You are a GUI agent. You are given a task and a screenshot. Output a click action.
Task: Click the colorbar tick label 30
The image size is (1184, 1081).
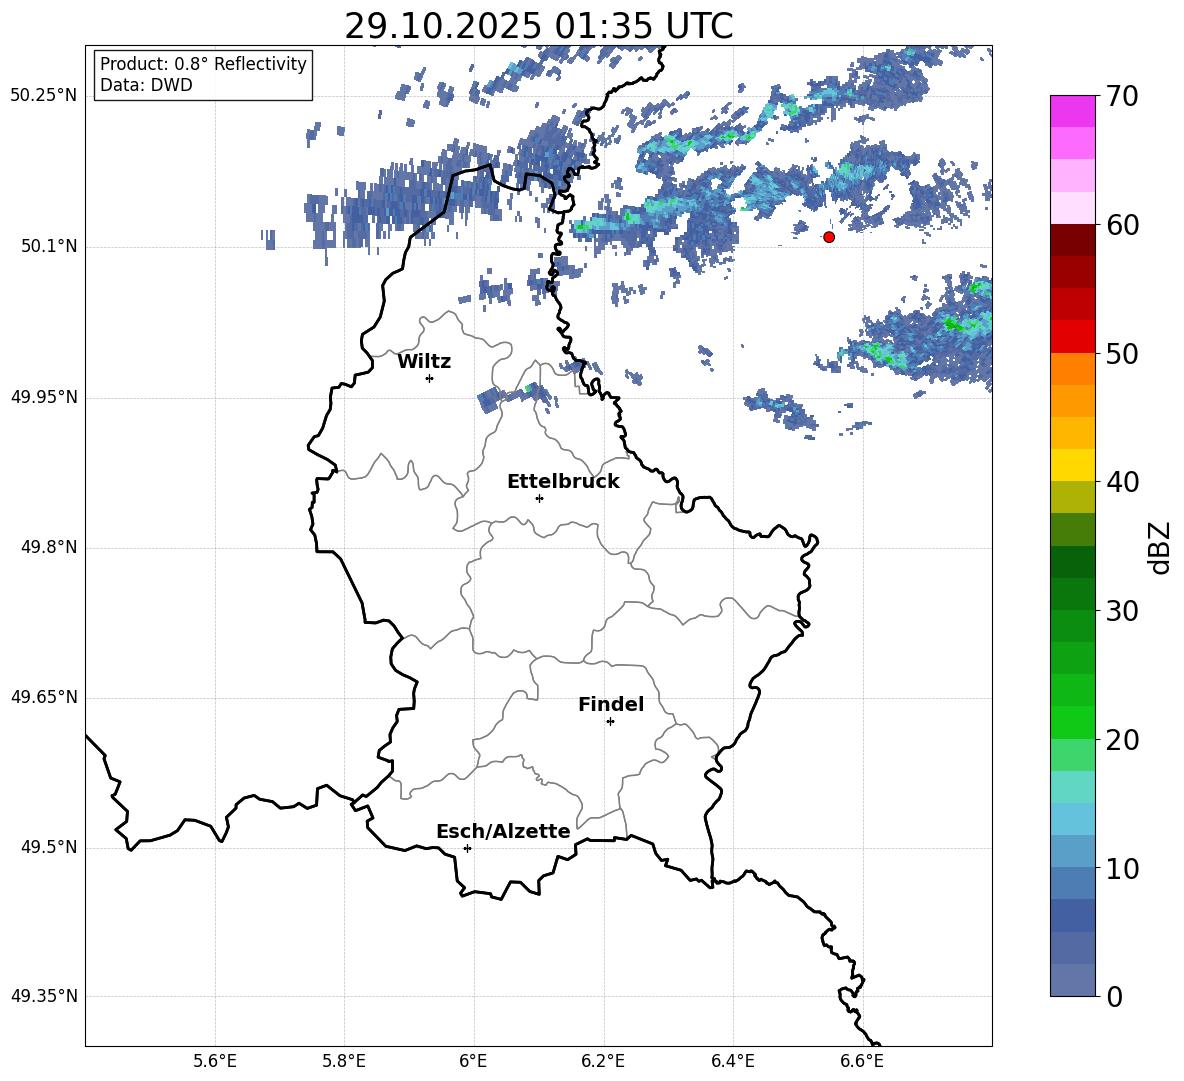(1122, 611)
